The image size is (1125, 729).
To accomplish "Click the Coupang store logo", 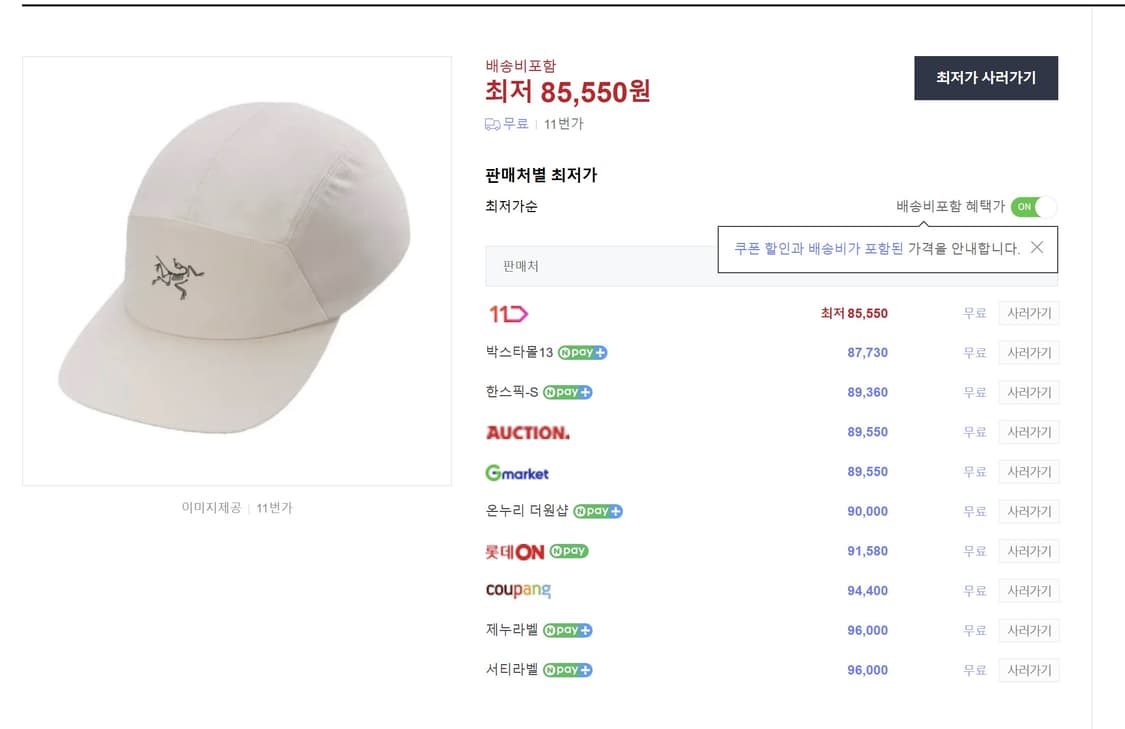I will (518, 590).
